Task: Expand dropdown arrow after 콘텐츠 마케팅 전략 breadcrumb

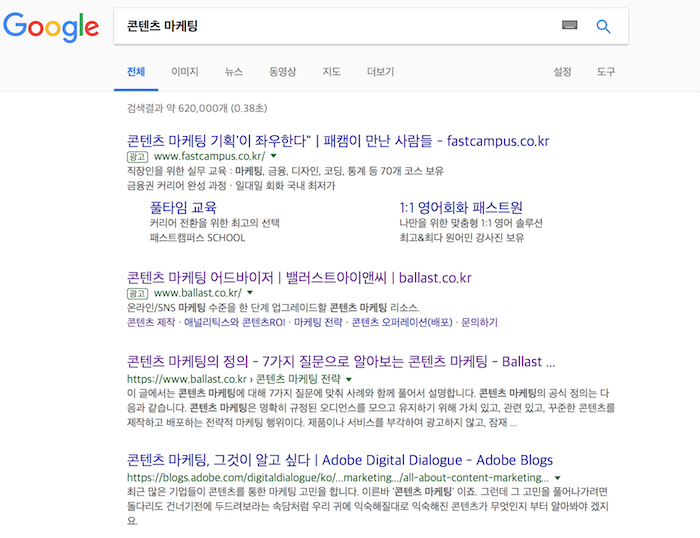Action: [349, 380]
